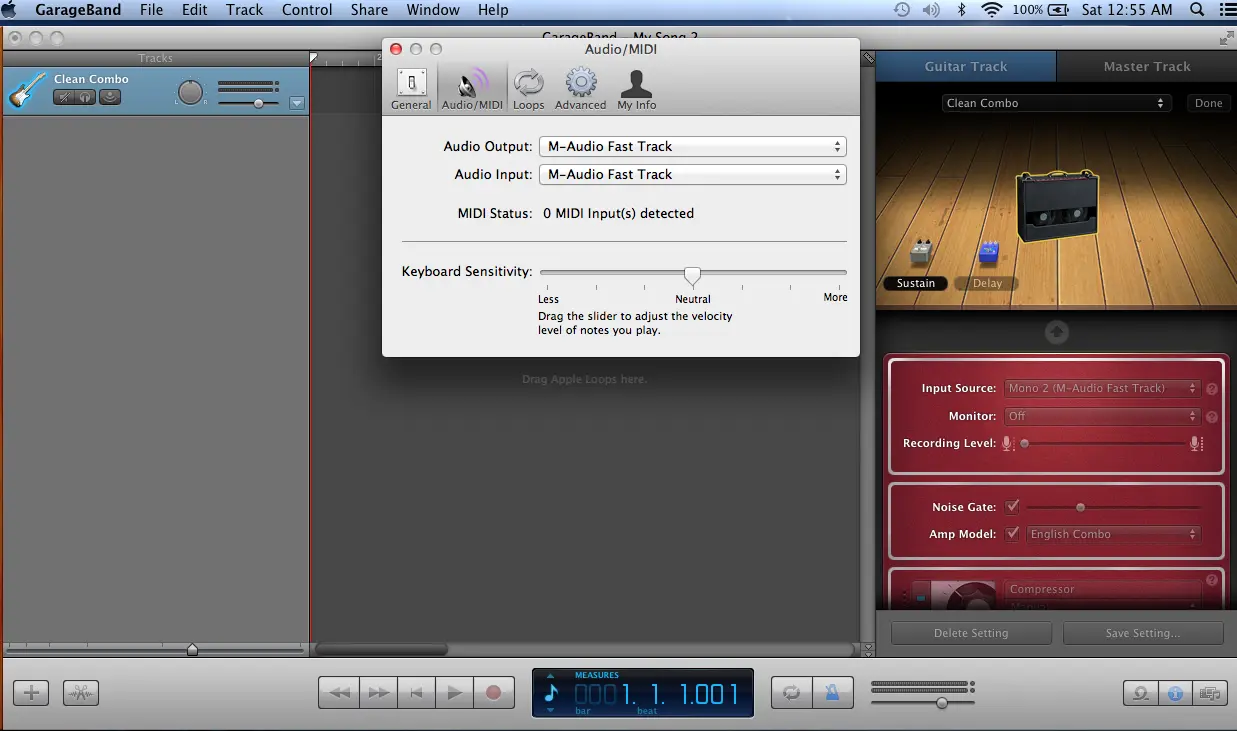Open the Clean Combo preset dropdown
The width and height of the screenshot is (1237, 731).
(x=1056, y=103)
